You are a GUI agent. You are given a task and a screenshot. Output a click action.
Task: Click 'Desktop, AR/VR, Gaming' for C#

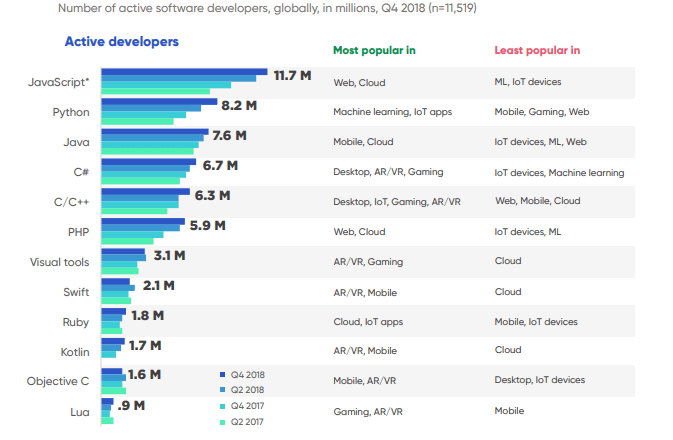[x=388, y=172]
